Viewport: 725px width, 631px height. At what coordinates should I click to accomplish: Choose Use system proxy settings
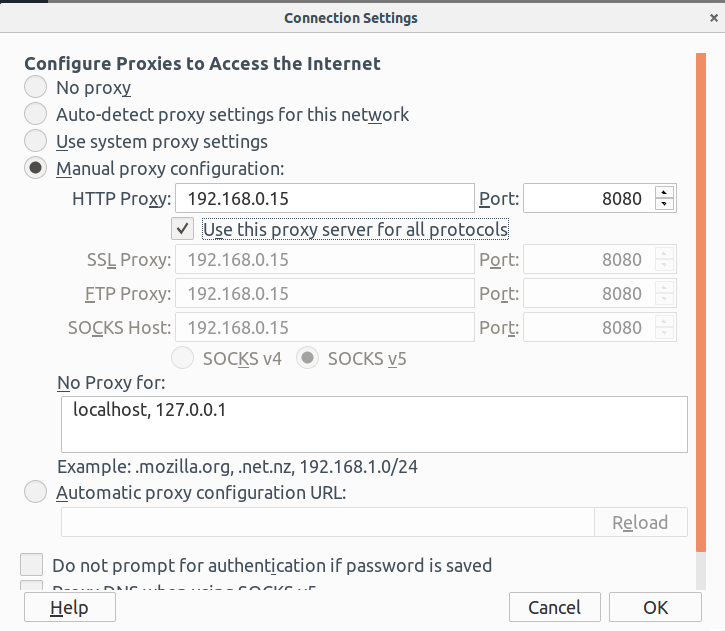(36, 141)
